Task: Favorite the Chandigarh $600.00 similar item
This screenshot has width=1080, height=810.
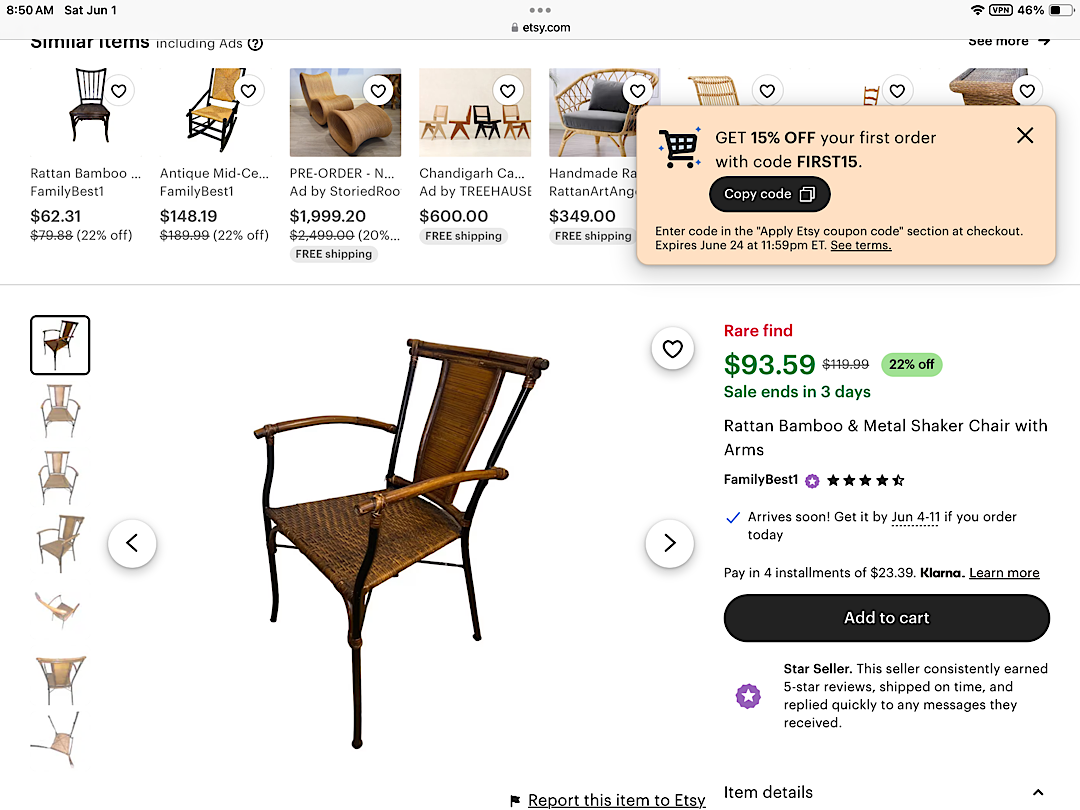Action: point(508,91)
